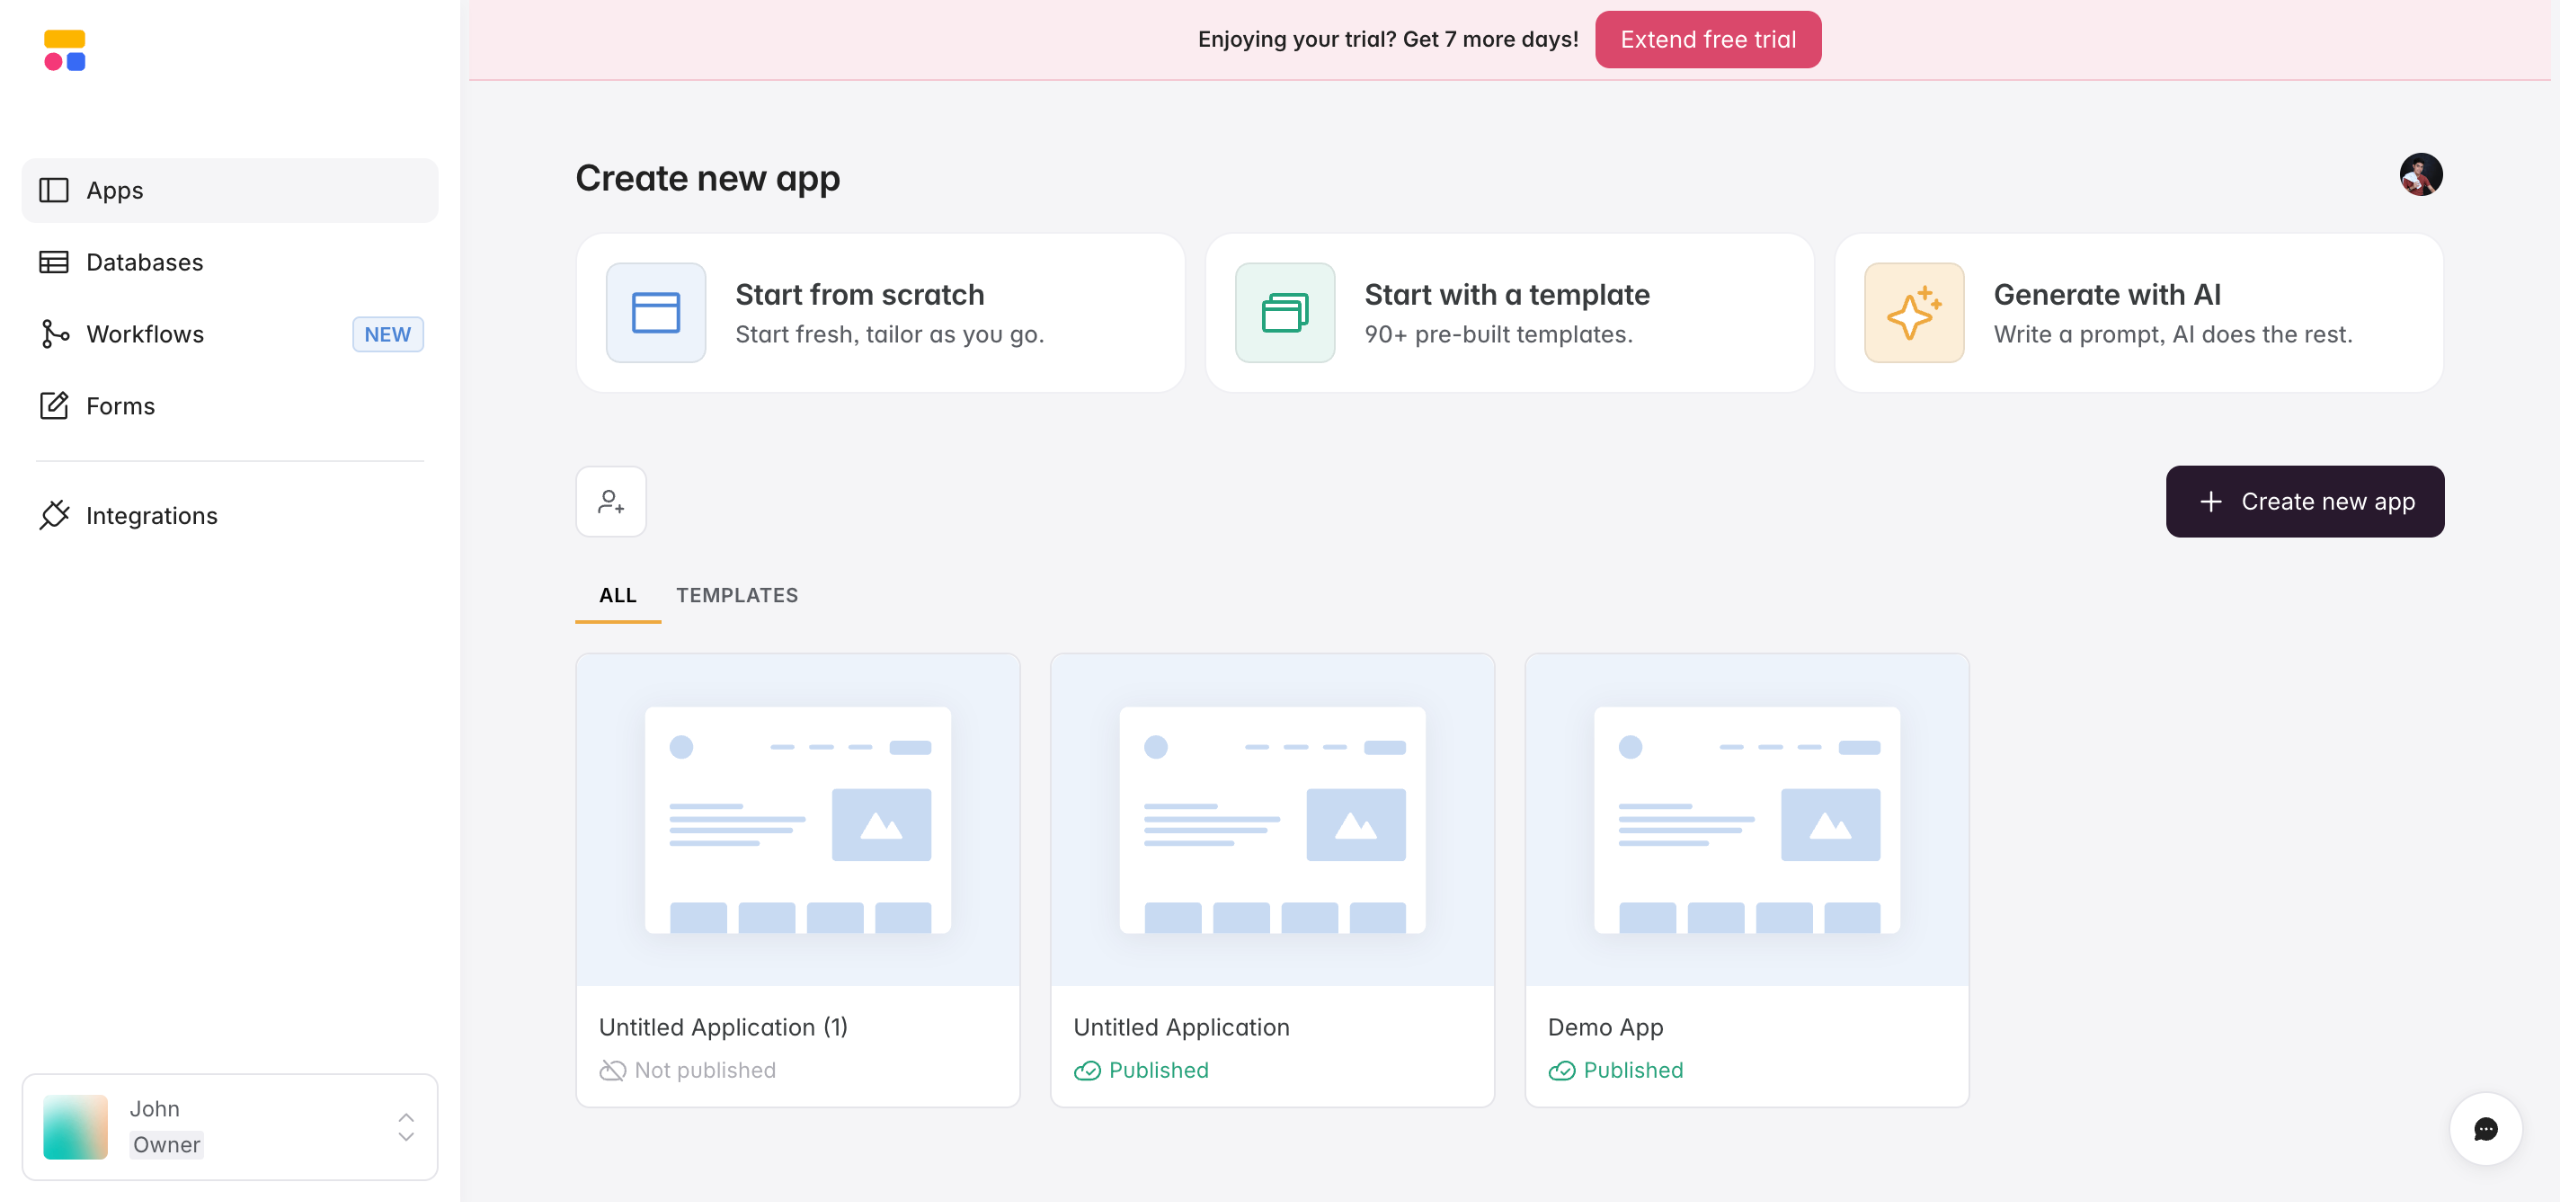Expand the John Owner workspace switcher

pos(406,1127)
